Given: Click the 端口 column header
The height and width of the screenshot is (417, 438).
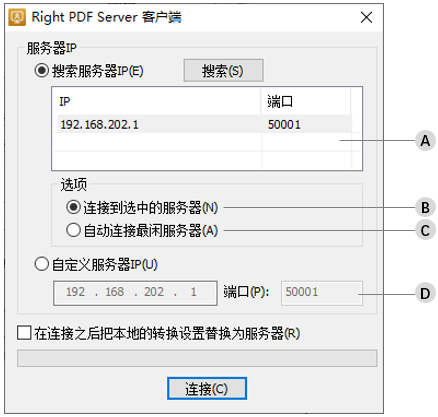Looking at the screenshot, I should (306, 101).
